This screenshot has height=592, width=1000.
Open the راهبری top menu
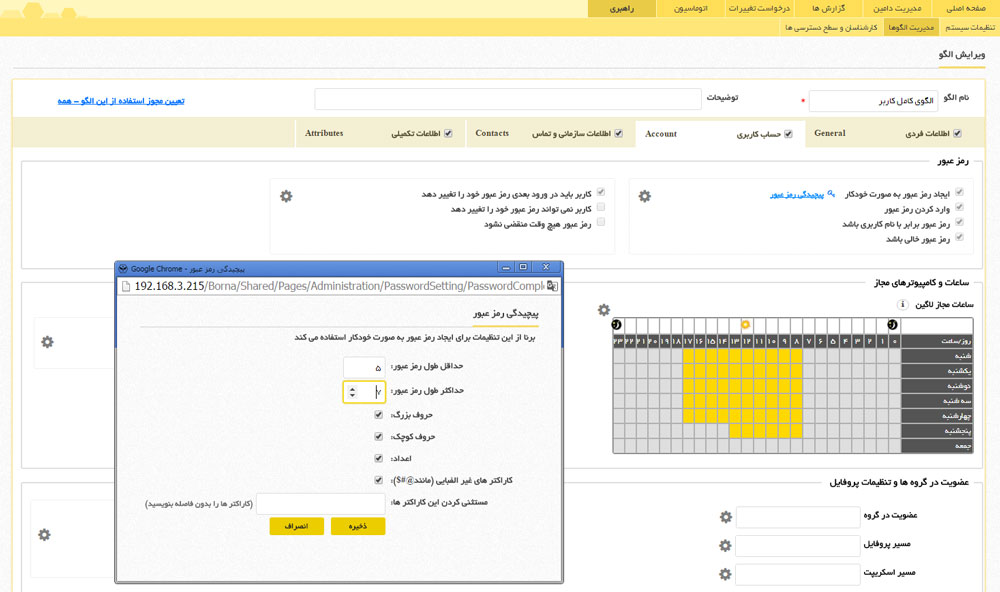point(621,8)
